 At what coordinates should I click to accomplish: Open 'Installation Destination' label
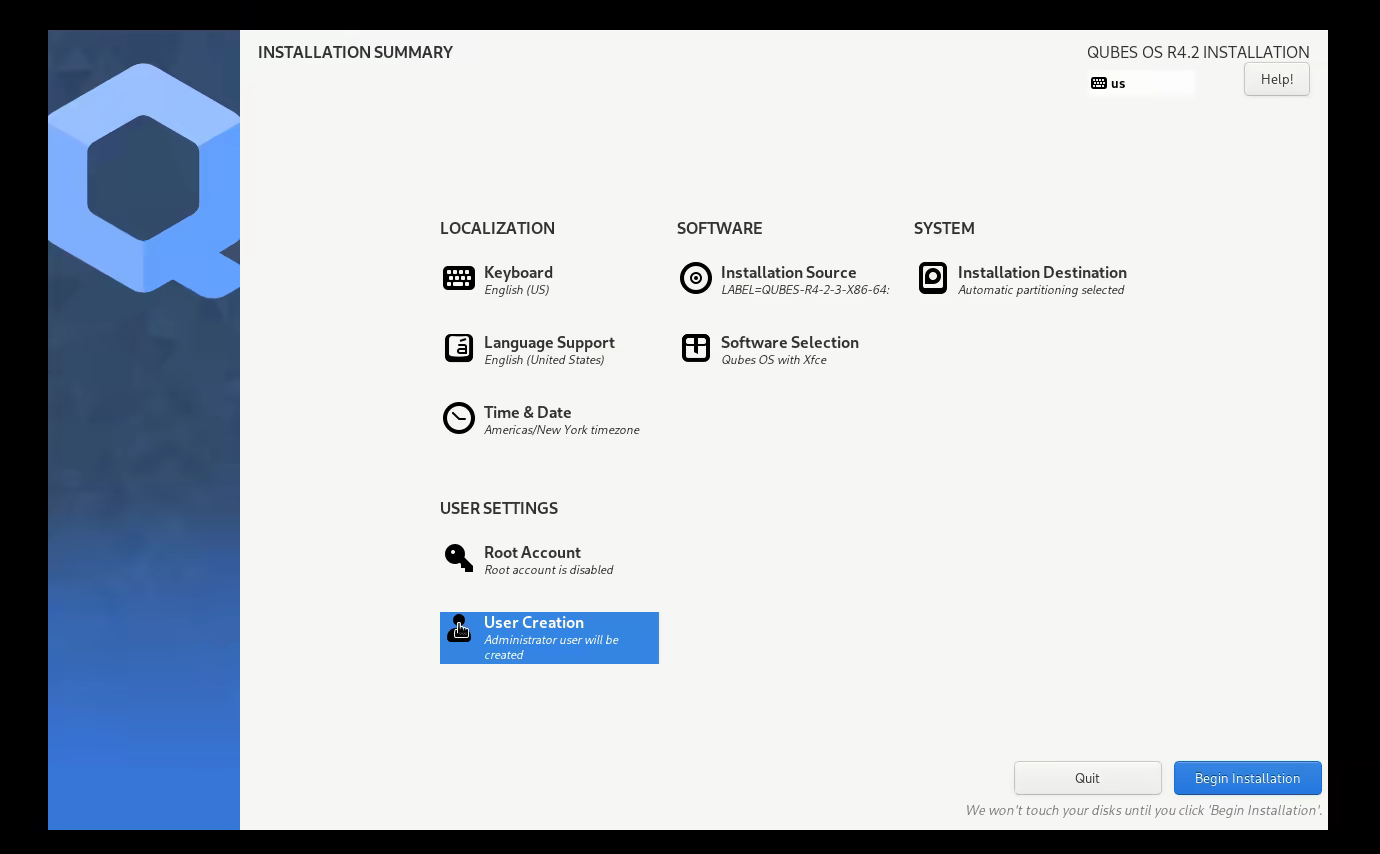[x=1042, y=272]
